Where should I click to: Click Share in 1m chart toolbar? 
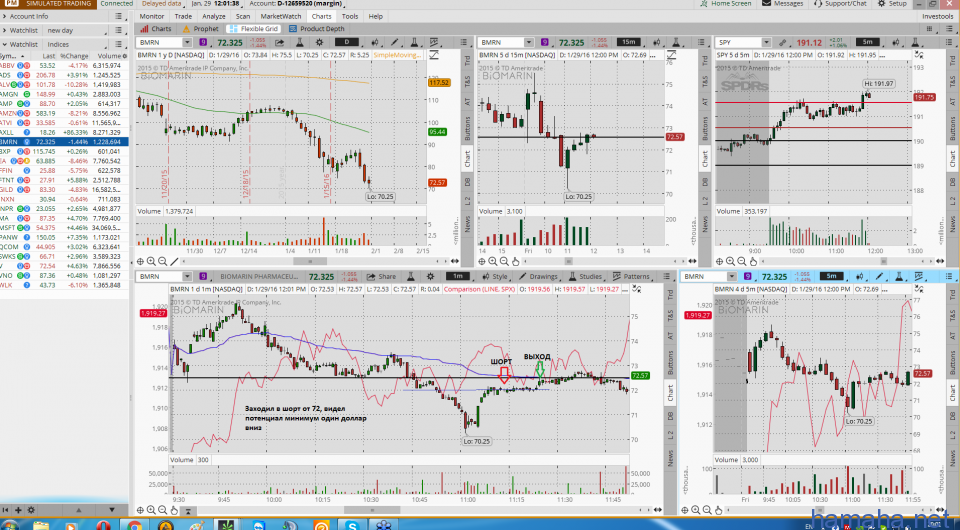coord(381,277)
